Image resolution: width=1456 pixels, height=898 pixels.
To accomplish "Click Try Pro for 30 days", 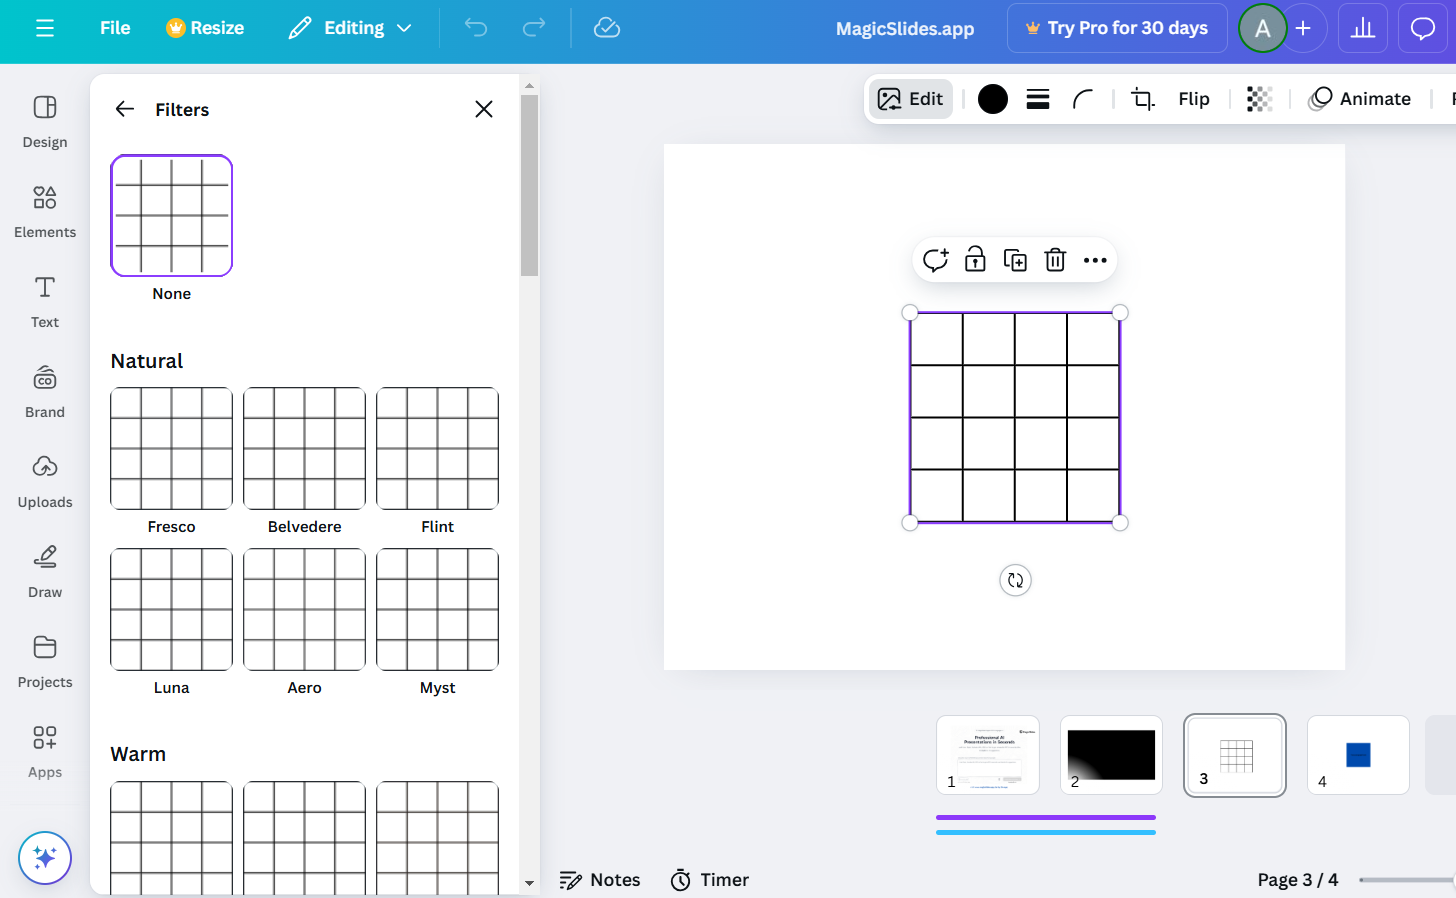I will [1117, 28].
